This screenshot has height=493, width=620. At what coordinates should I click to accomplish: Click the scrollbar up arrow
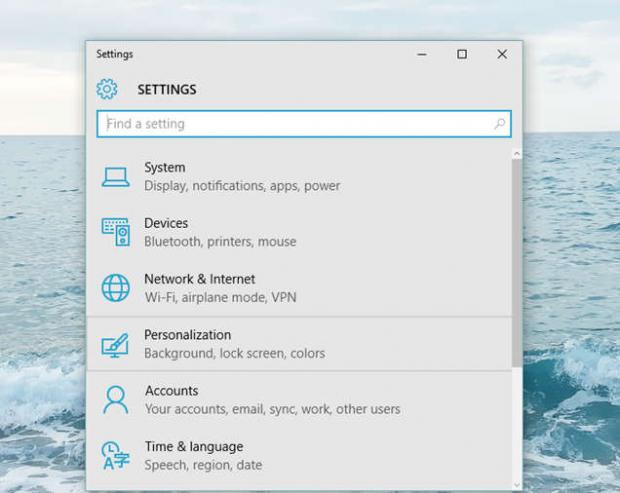click(x=516, y=154)
